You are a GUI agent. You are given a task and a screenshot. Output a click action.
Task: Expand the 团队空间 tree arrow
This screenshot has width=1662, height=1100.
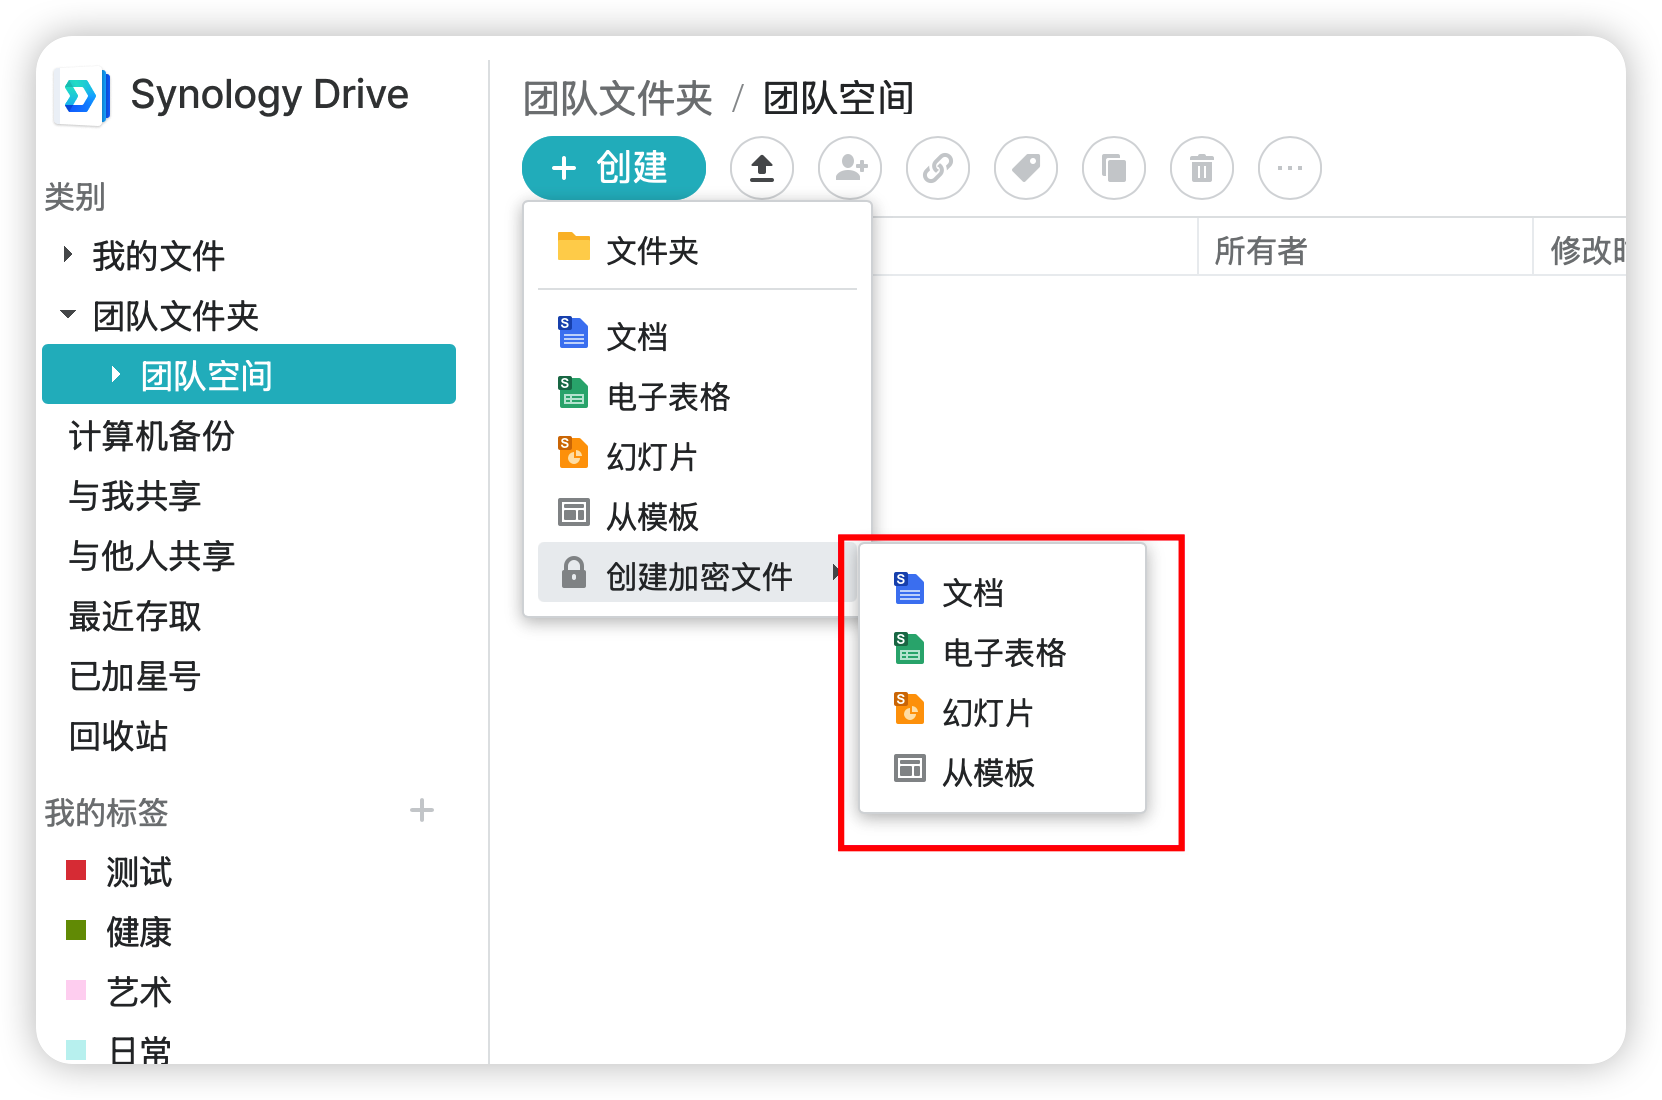[x=116, y=375]
